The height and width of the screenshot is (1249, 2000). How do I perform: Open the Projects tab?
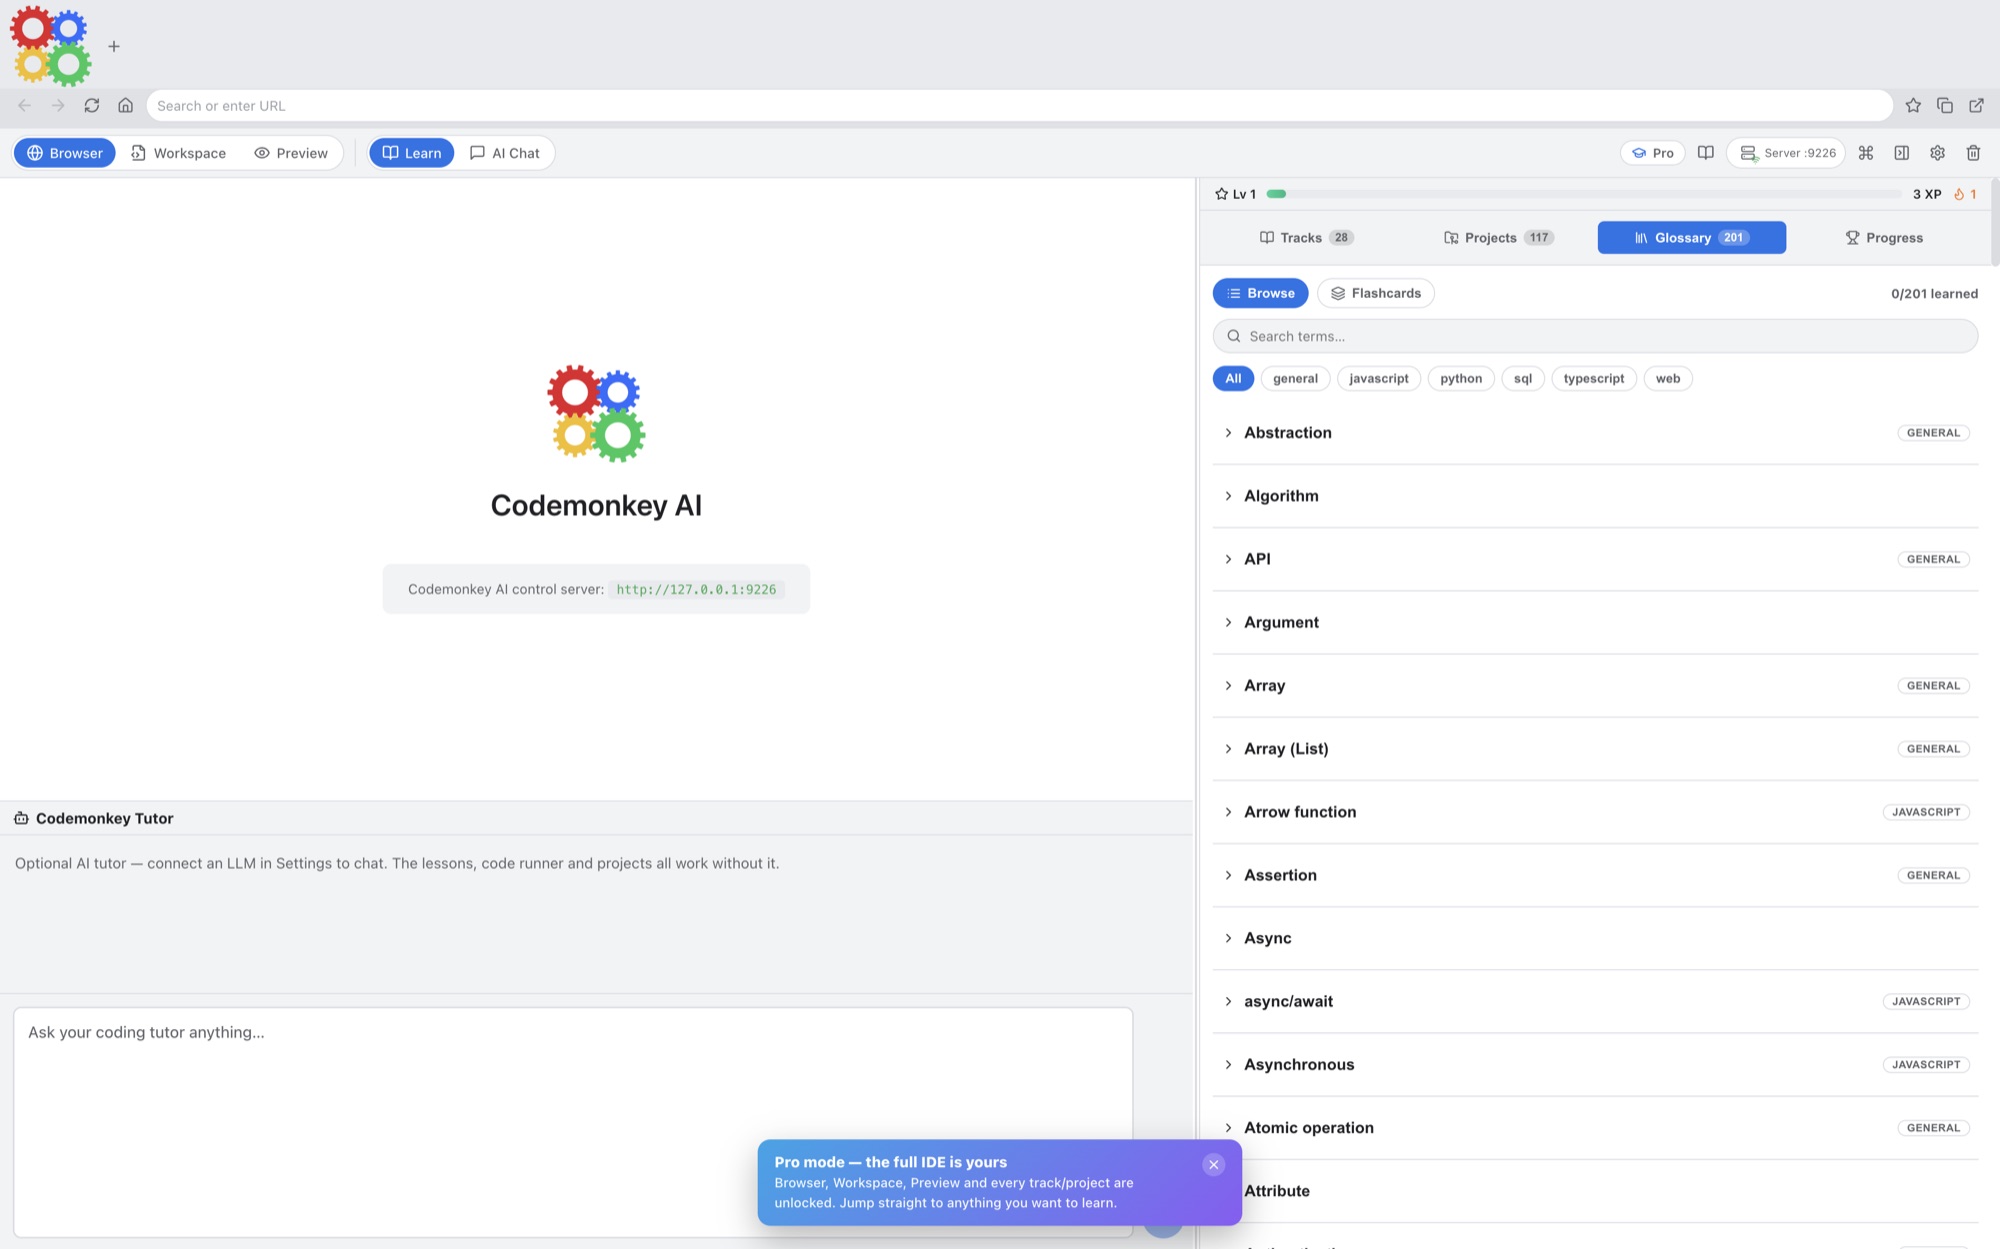tap(1498, 237)
